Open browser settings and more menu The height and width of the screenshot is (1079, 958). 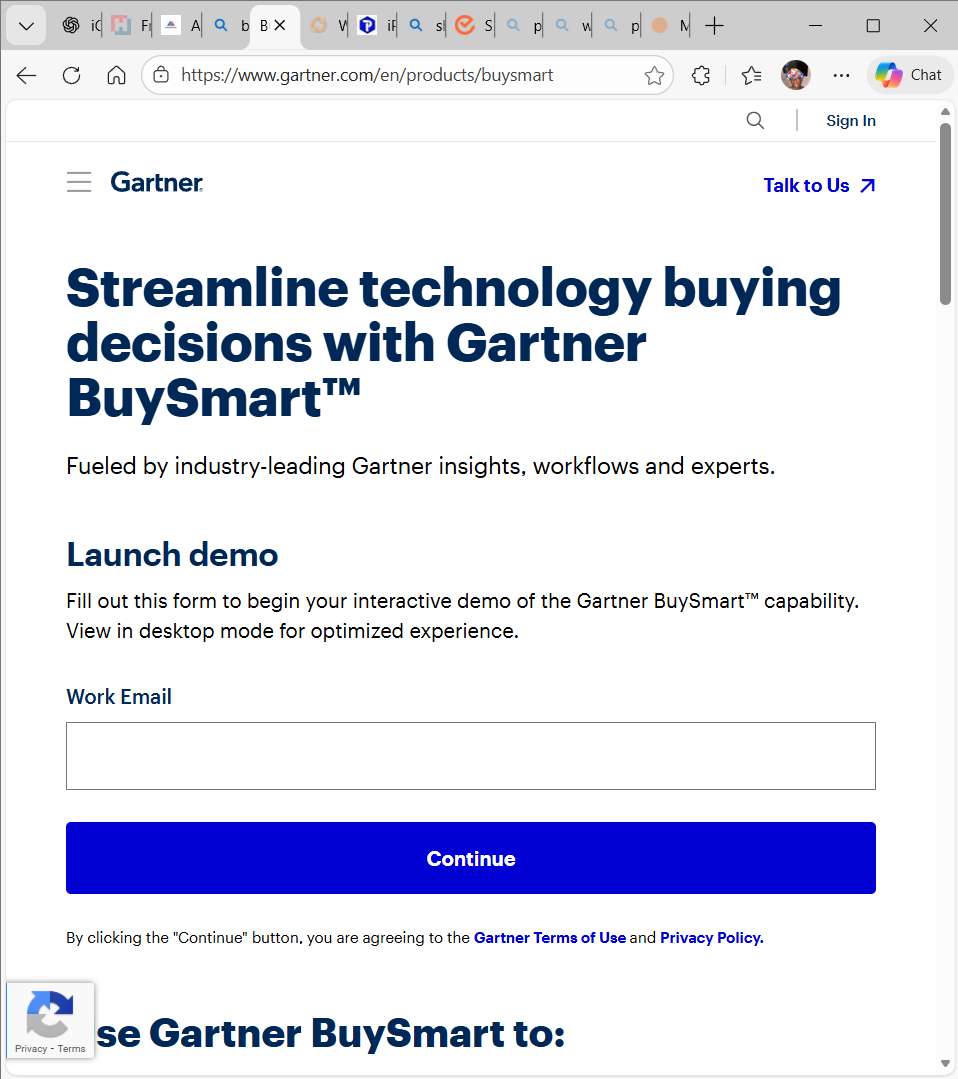coord(841,76)
